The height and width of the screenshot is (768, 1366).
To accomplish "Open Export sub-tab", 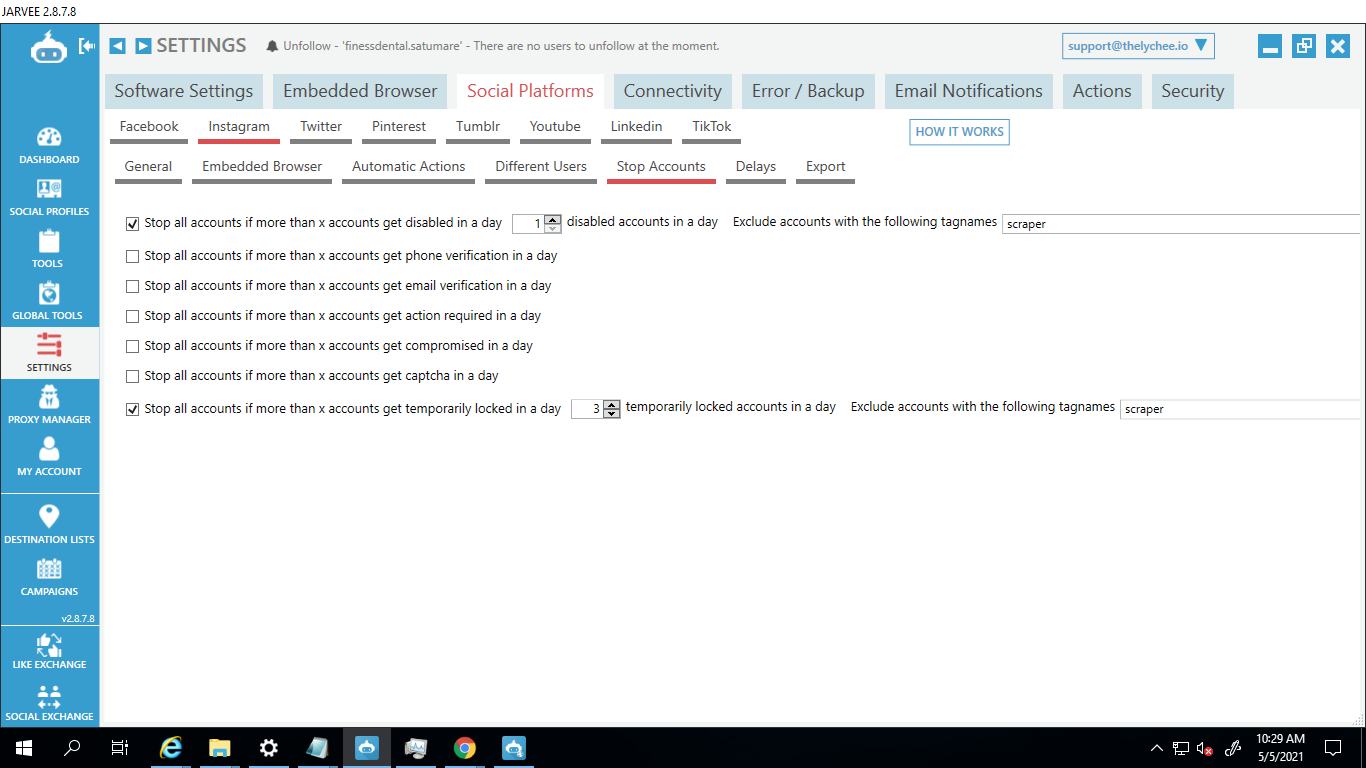I will click(x=826, y=168).
